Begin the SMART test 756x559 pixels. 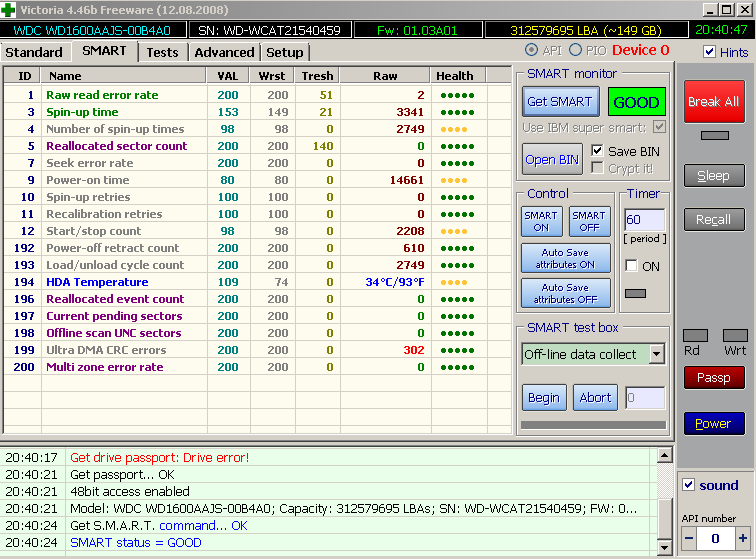tap(544, 397)
